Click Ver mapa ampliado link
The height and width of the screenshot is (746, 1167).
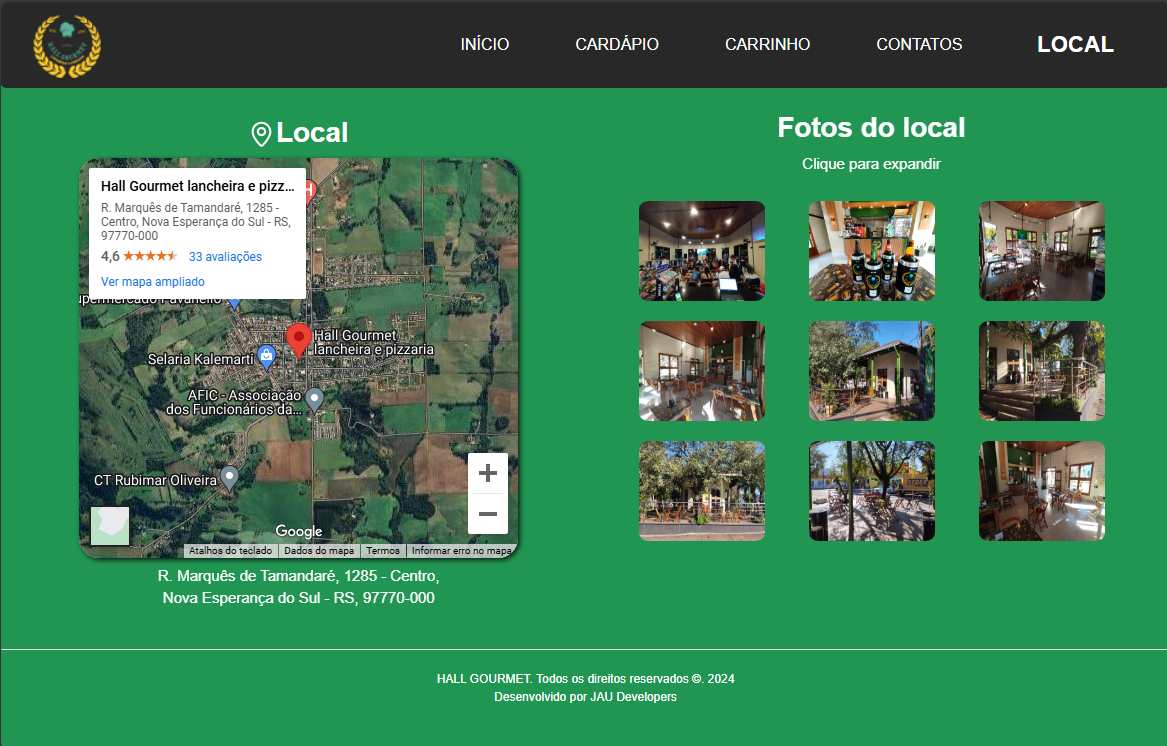153,281
